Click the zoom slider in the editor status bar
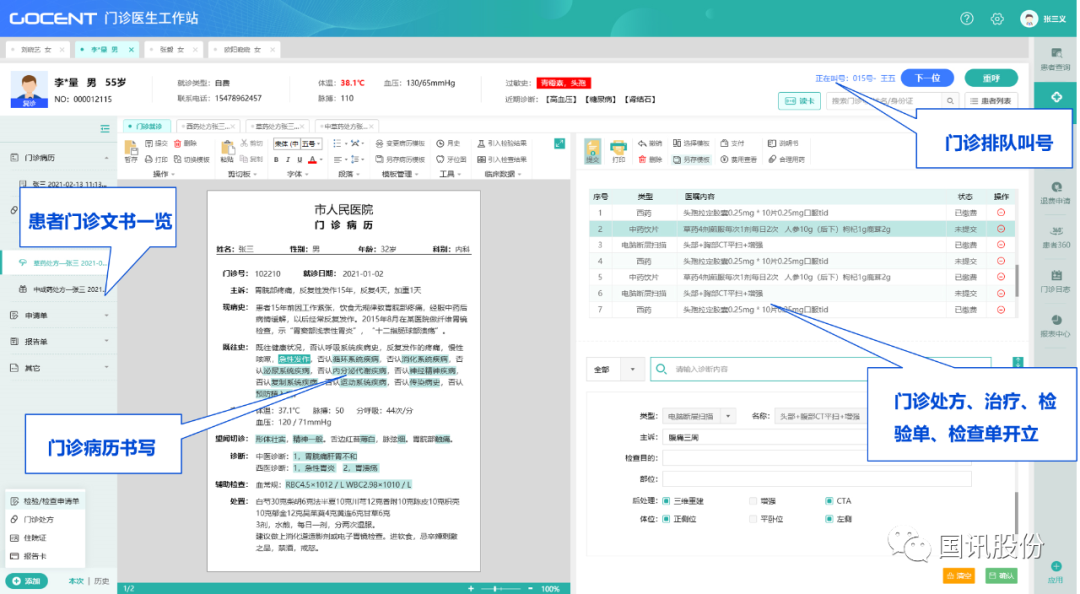 tap(499, 588)
